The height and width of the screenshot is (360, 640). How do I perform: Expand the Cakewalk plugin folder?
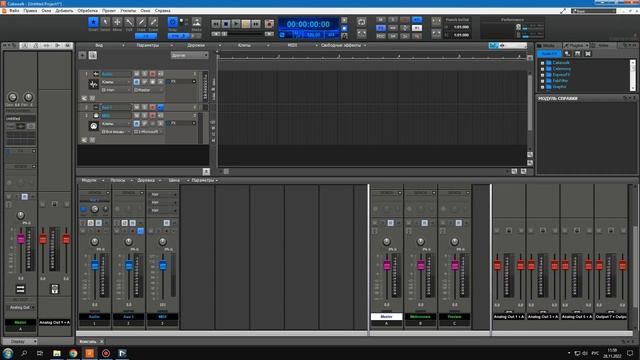[542, 63]
